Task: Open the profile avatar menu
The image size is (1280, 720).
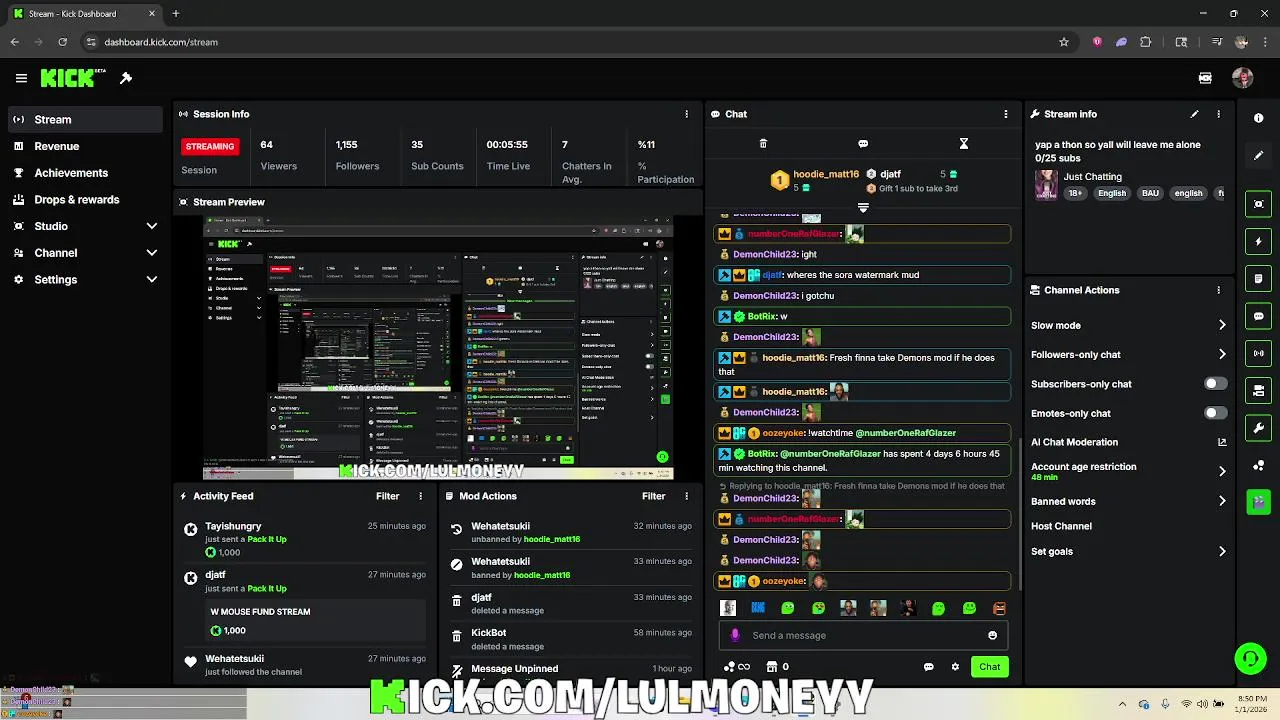Action: click(1243, 78)
